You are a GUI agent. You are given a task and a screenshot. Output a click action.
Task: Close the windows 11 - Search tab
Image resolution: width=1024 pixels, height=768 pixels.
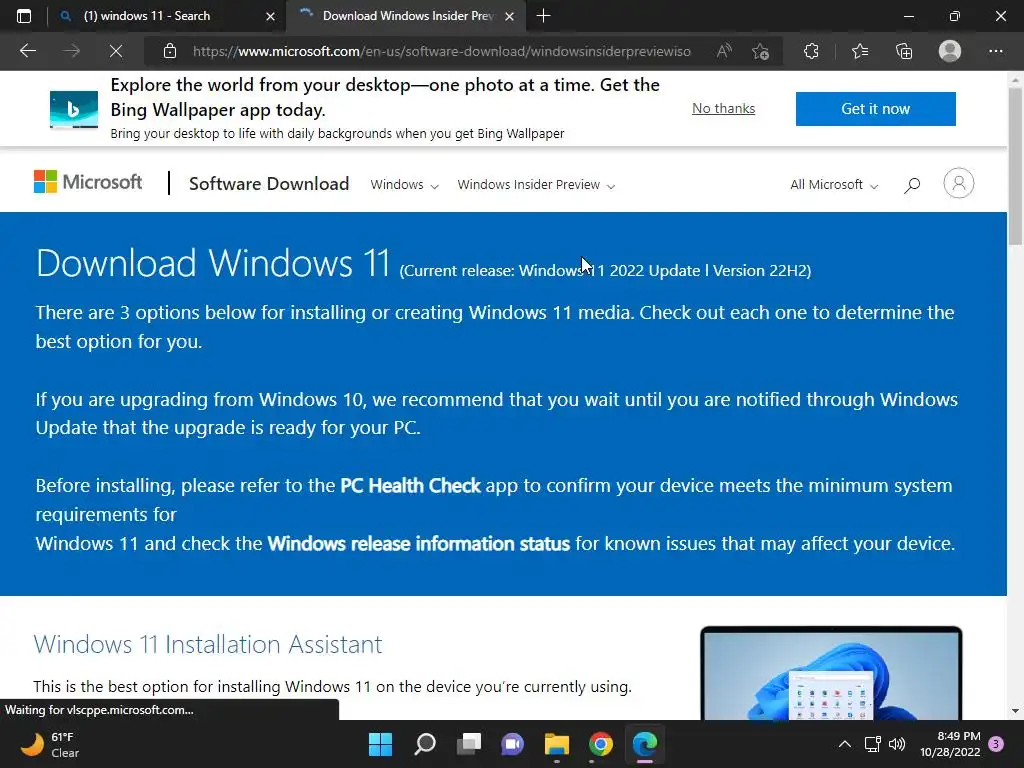click(270, 16)
